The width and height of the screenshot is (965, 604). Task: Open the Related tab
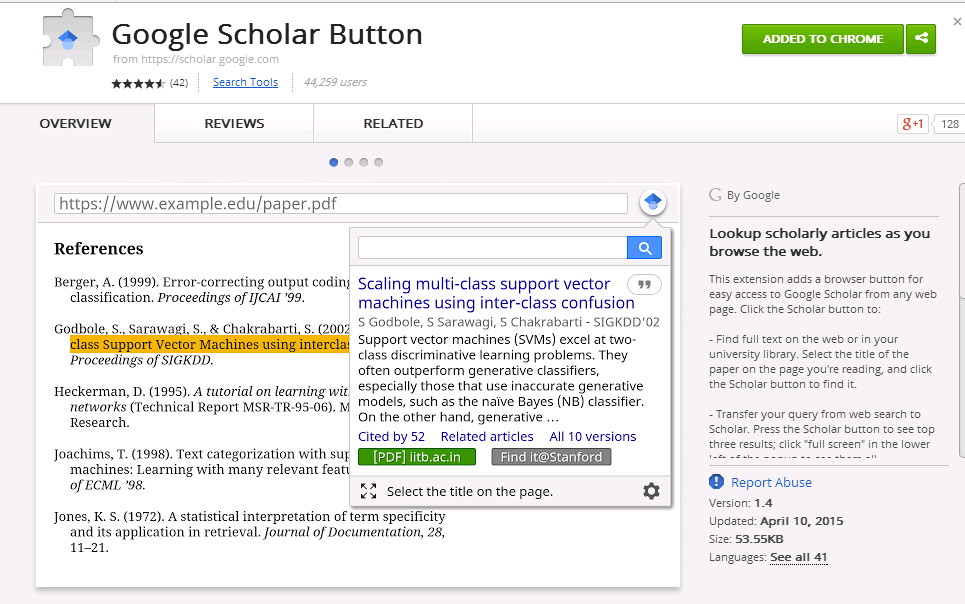[x=393, y=124]
